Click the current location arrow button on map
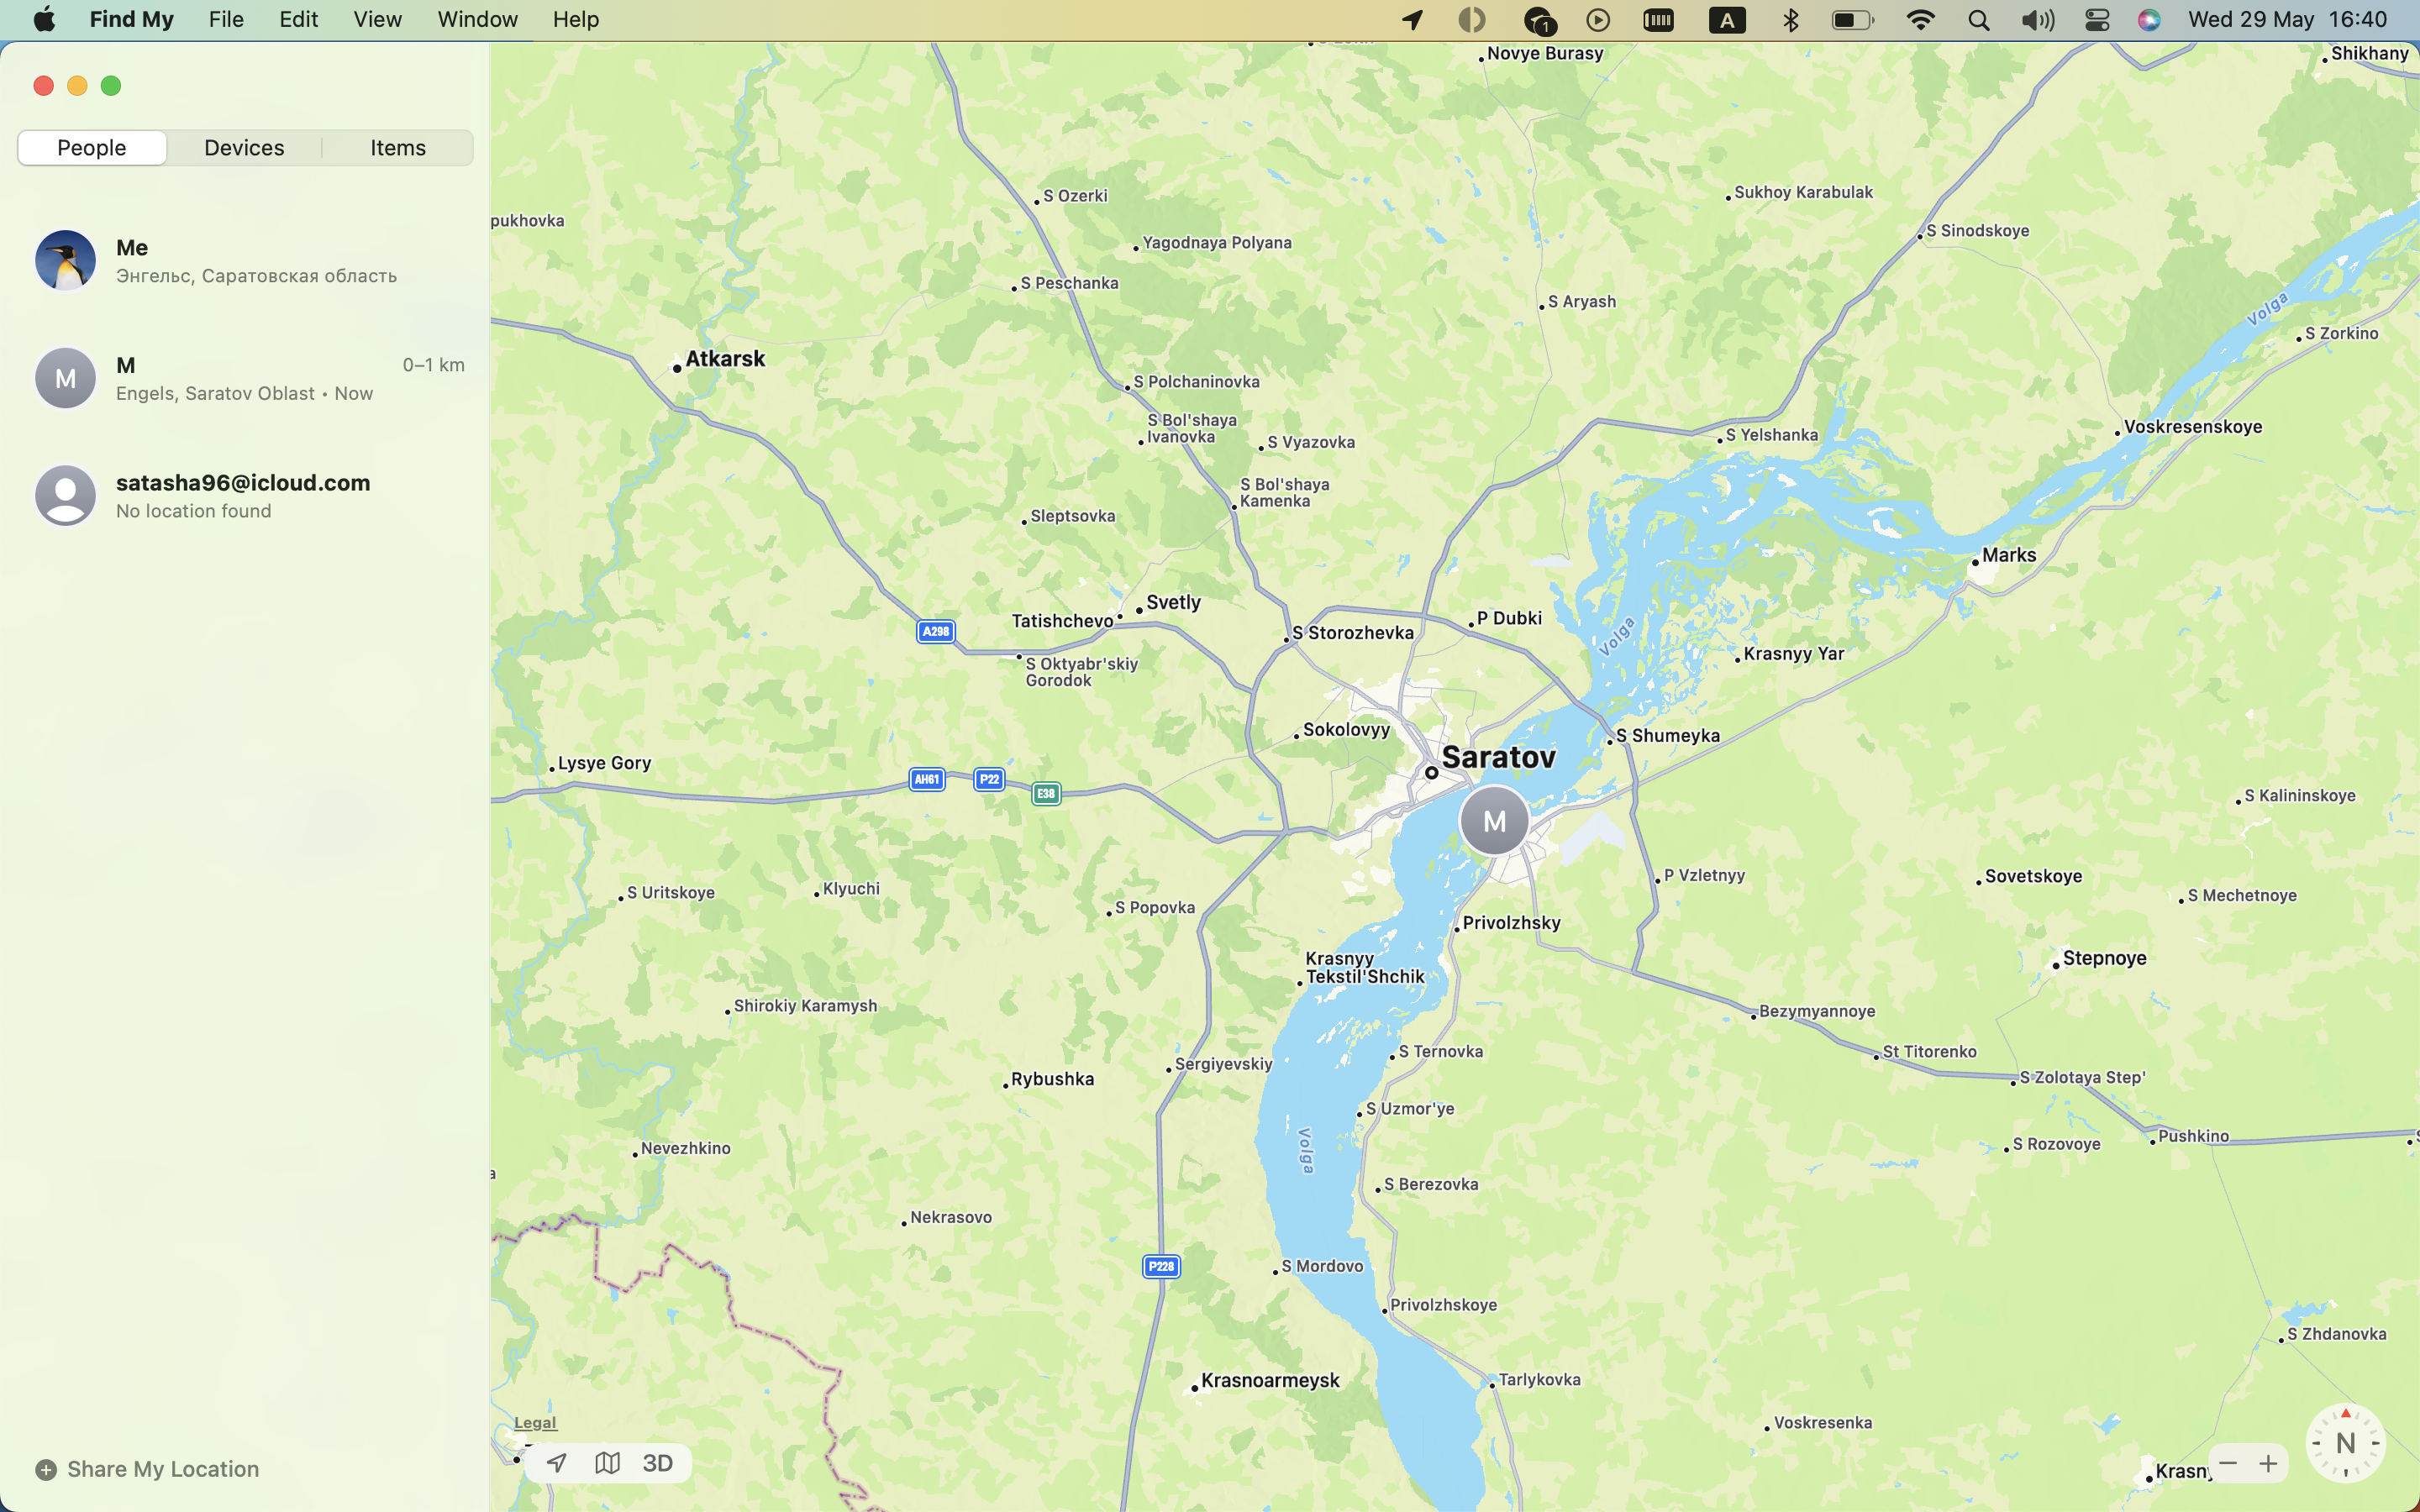The image size is (2420, 1512). [557, 1463]
